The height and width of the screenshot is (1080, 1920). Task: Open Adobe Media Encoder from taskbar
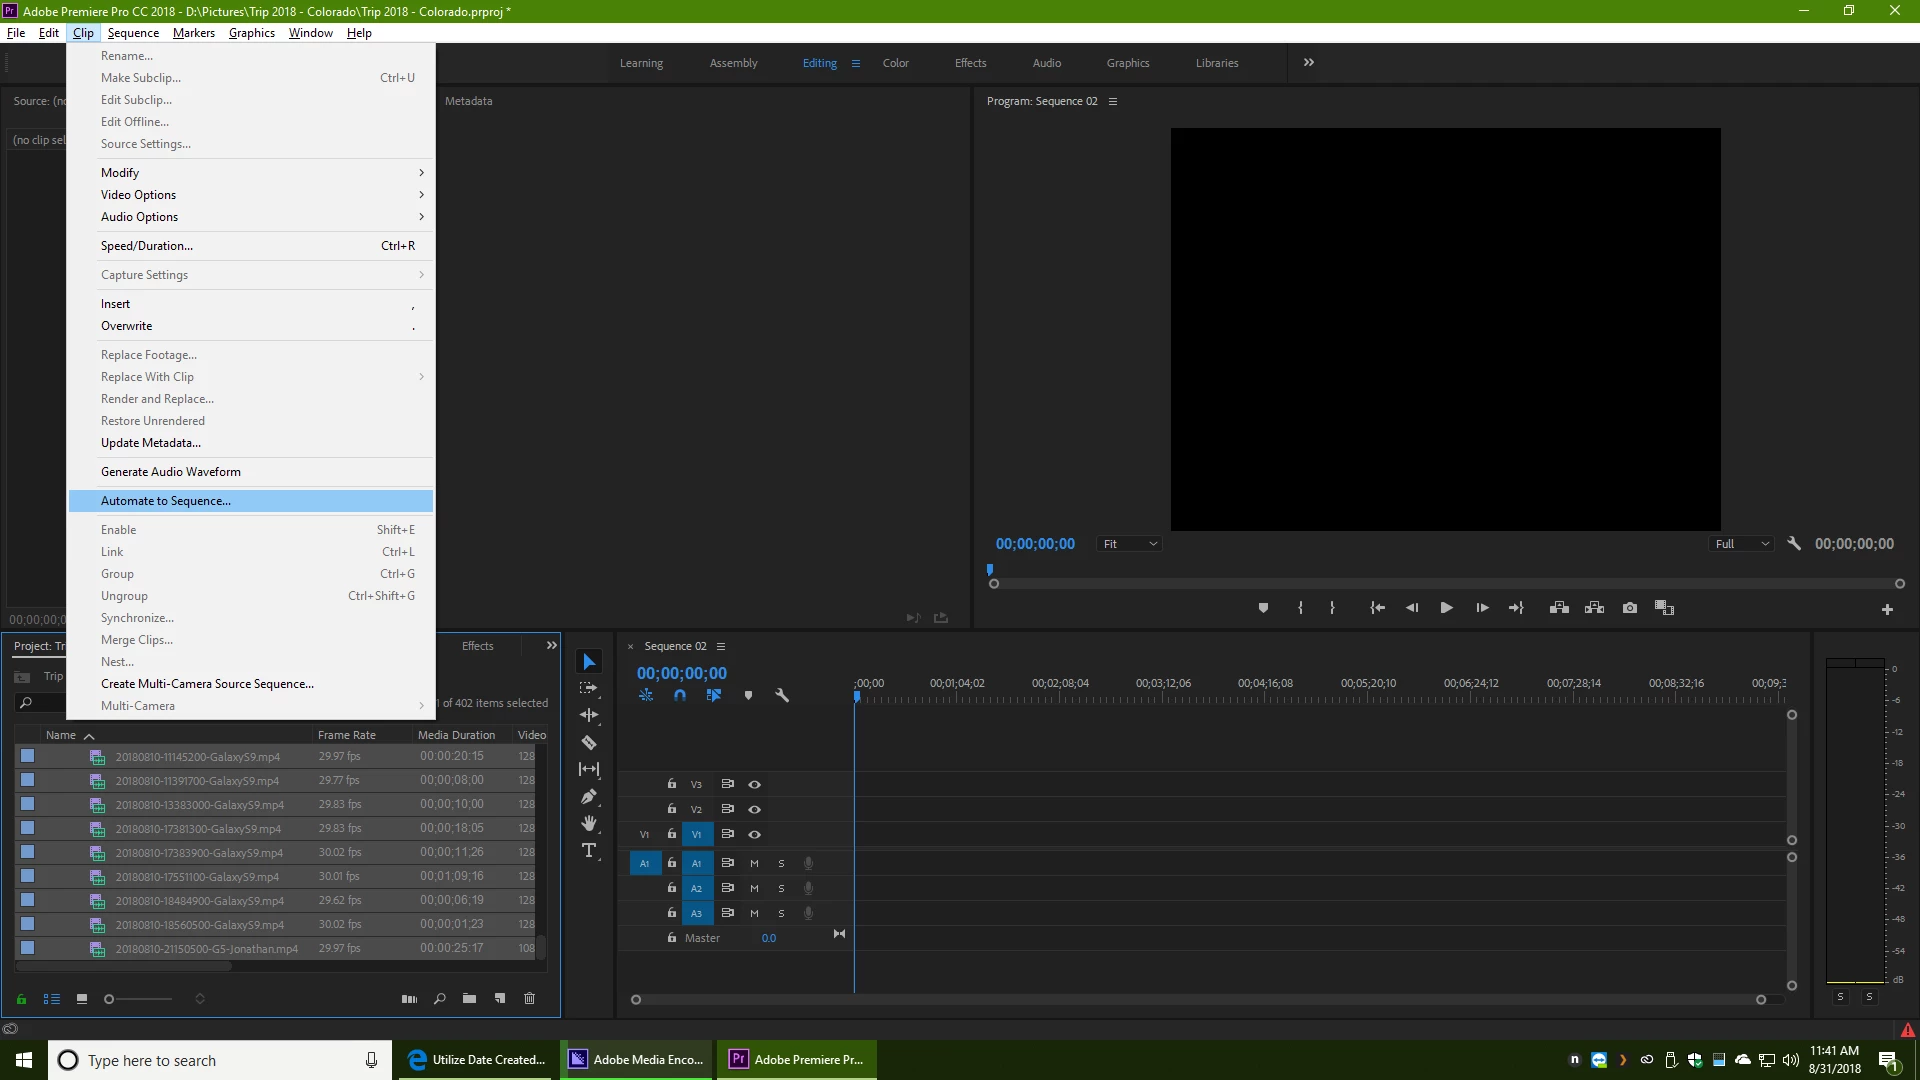click(x=637, y=1060)
